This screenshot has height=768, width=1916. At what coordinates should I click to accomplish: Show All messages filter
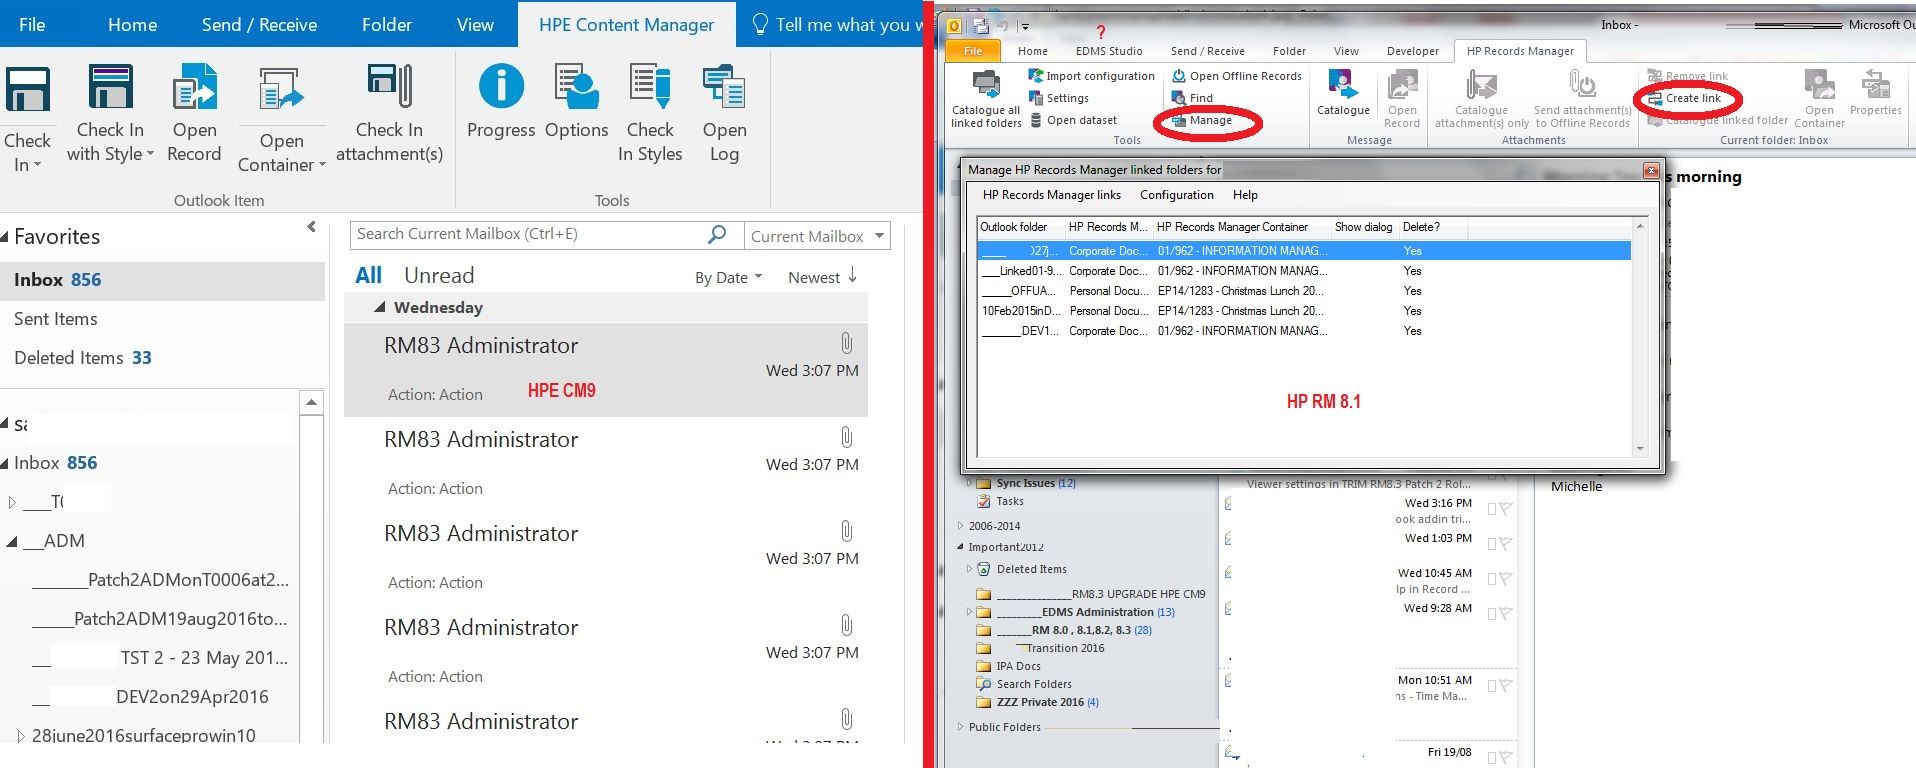[368, 275]
